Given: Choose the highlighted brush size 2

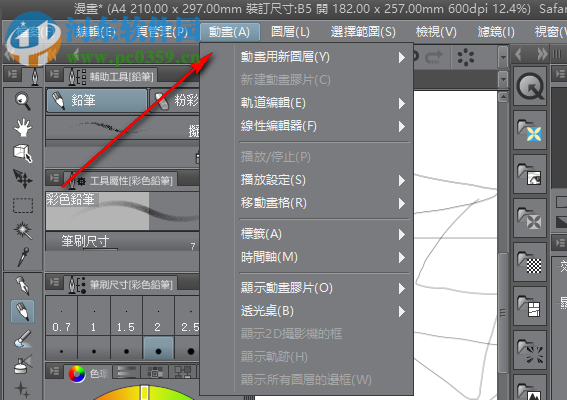Looking at the screenshot, I should 158,348.
